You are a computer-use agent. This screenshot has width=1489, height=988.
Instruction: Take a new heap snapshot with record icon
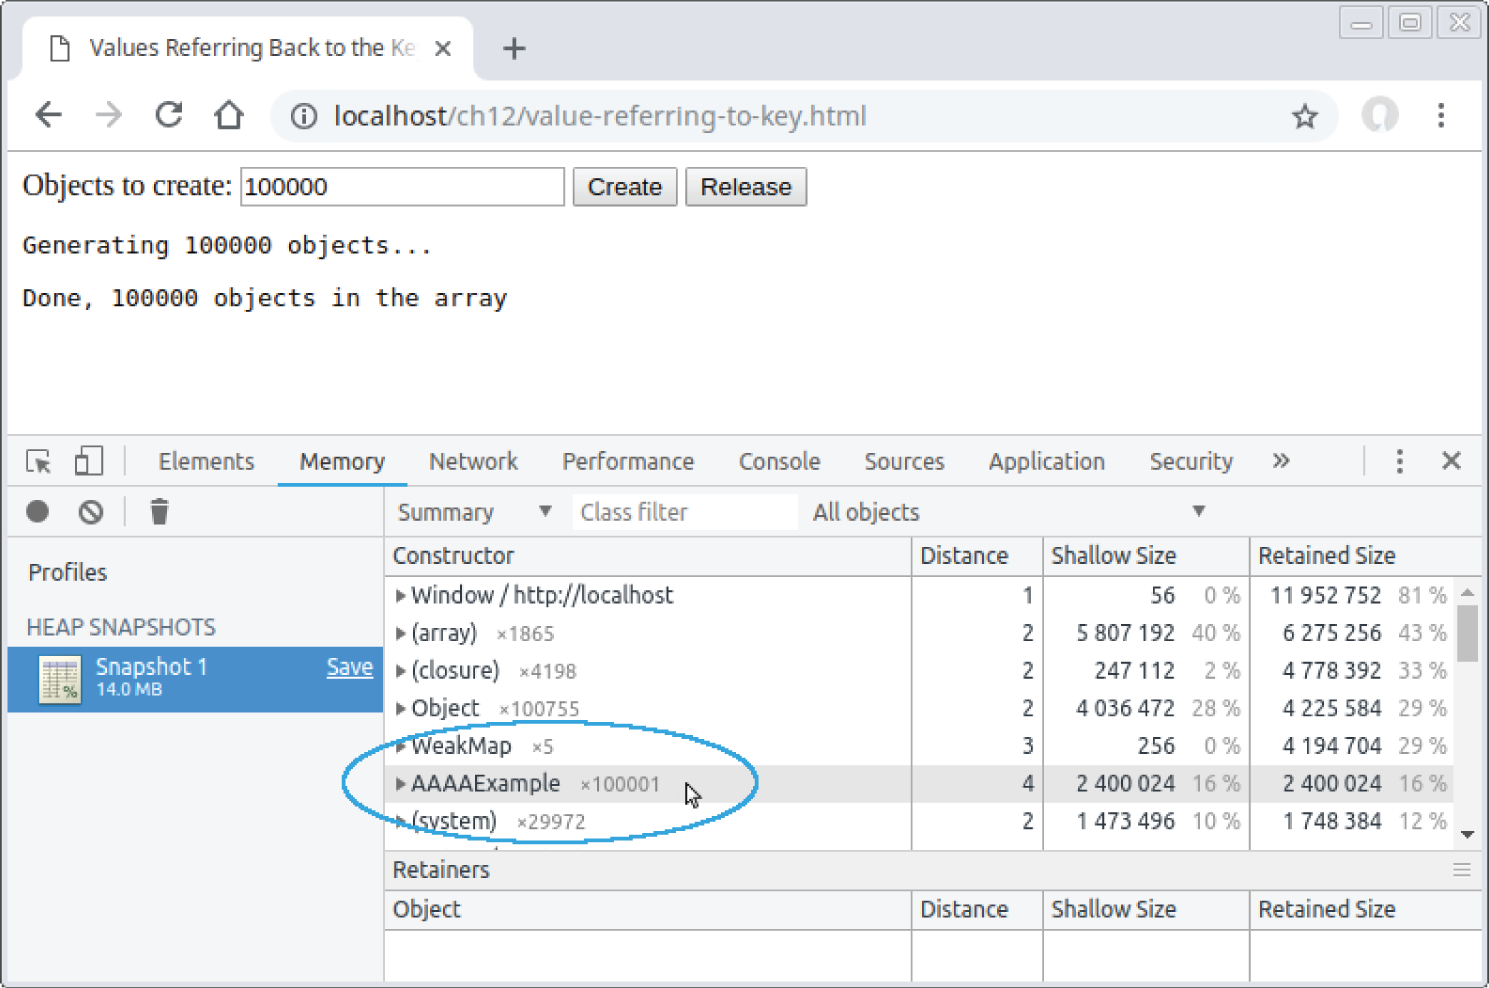[37, 511]
